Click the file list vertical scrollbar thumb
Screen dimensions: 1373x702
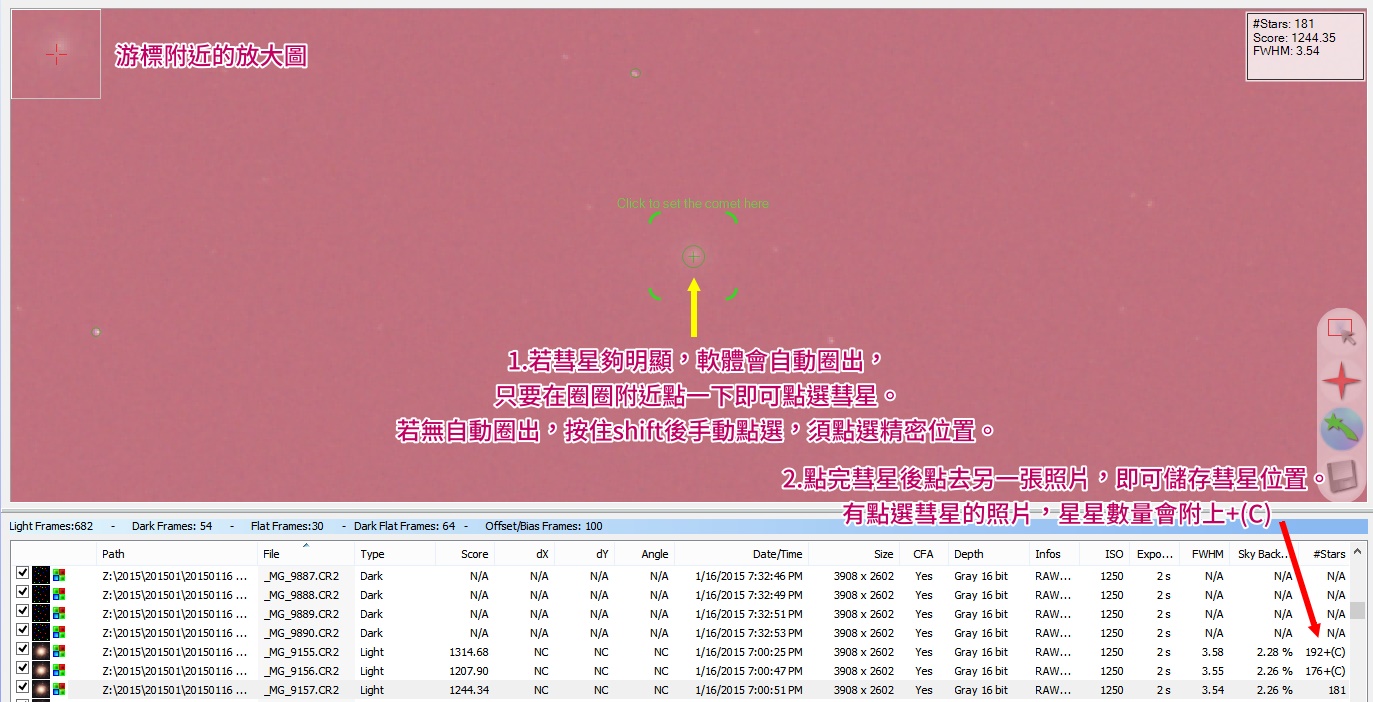1357,610
